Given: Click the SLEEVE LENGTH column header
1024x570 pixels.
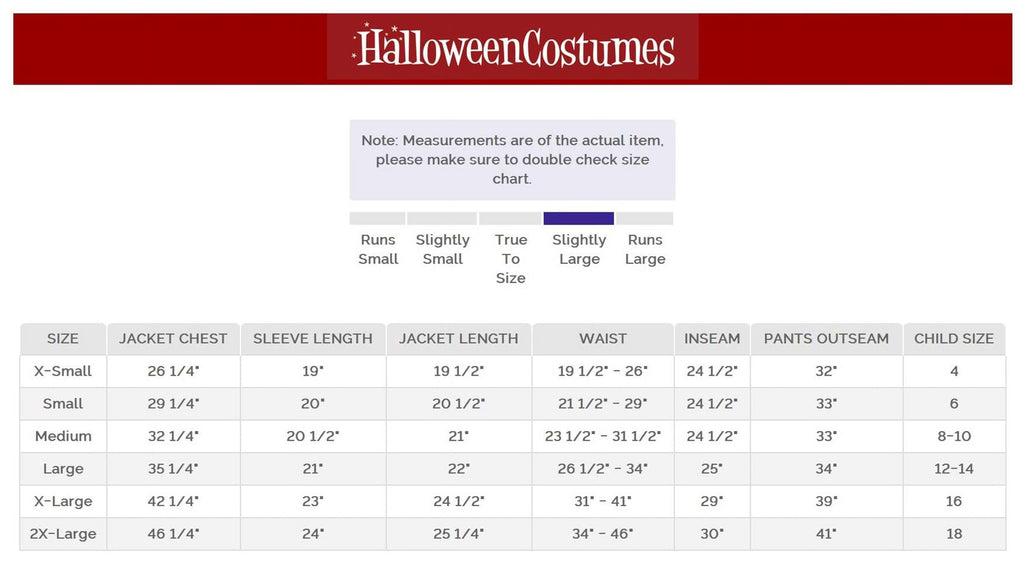Looking at the screenshot, I should click(313, 339).
